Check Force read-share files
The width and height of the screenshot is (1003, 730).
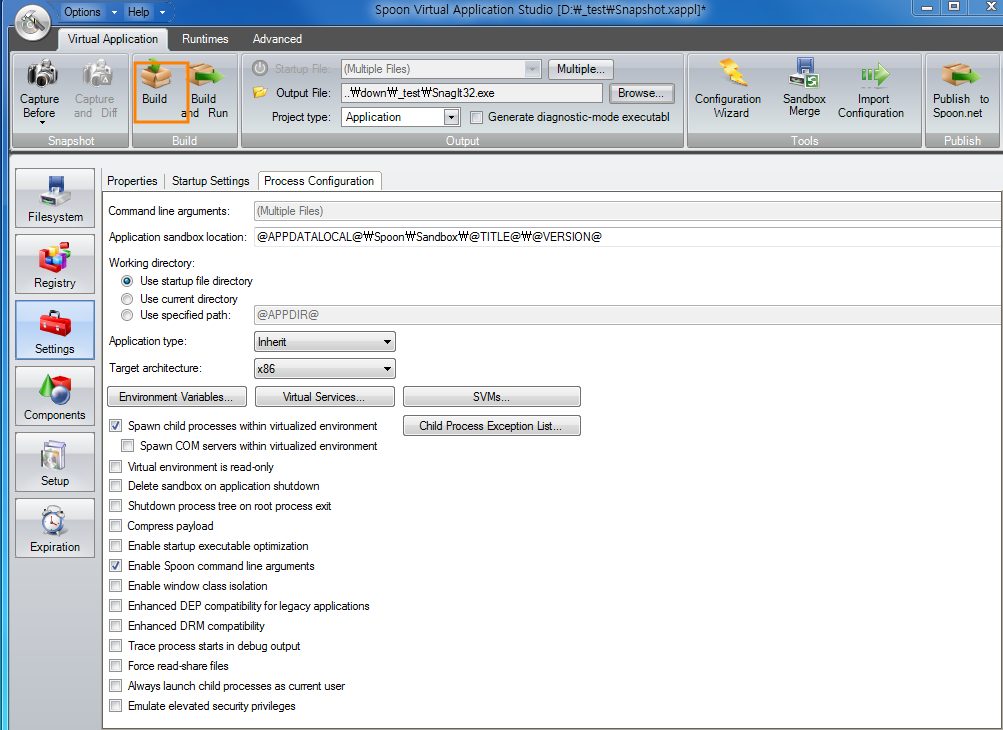pos(116,665)
